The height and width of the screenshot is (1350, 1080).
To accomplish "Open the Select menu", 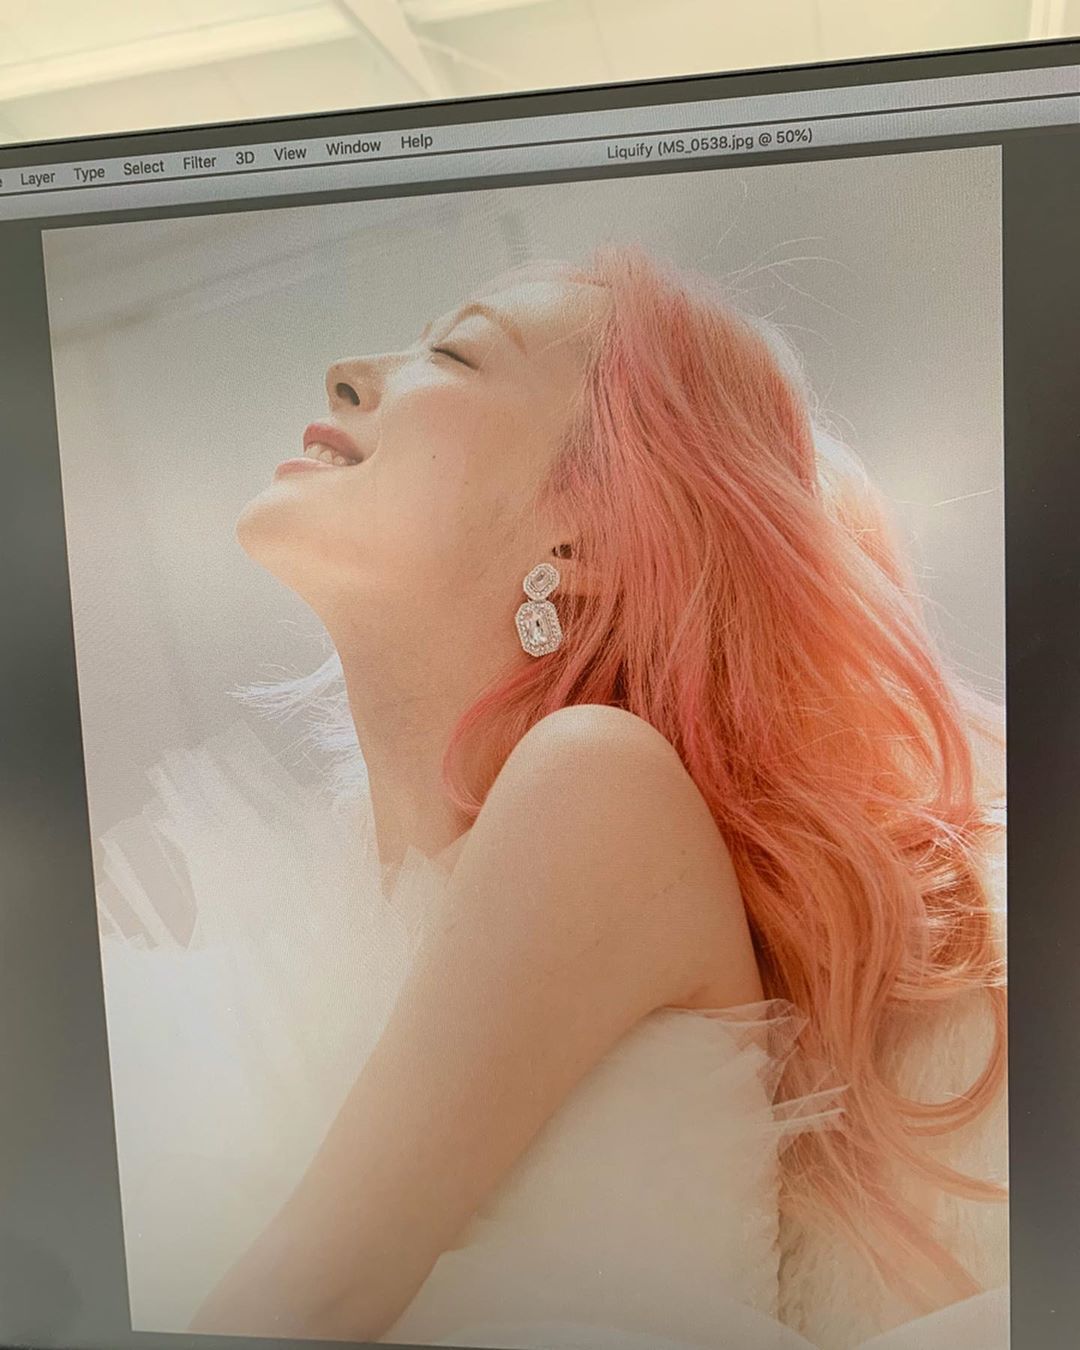I will pyautogui.click(x=143, y=168).
